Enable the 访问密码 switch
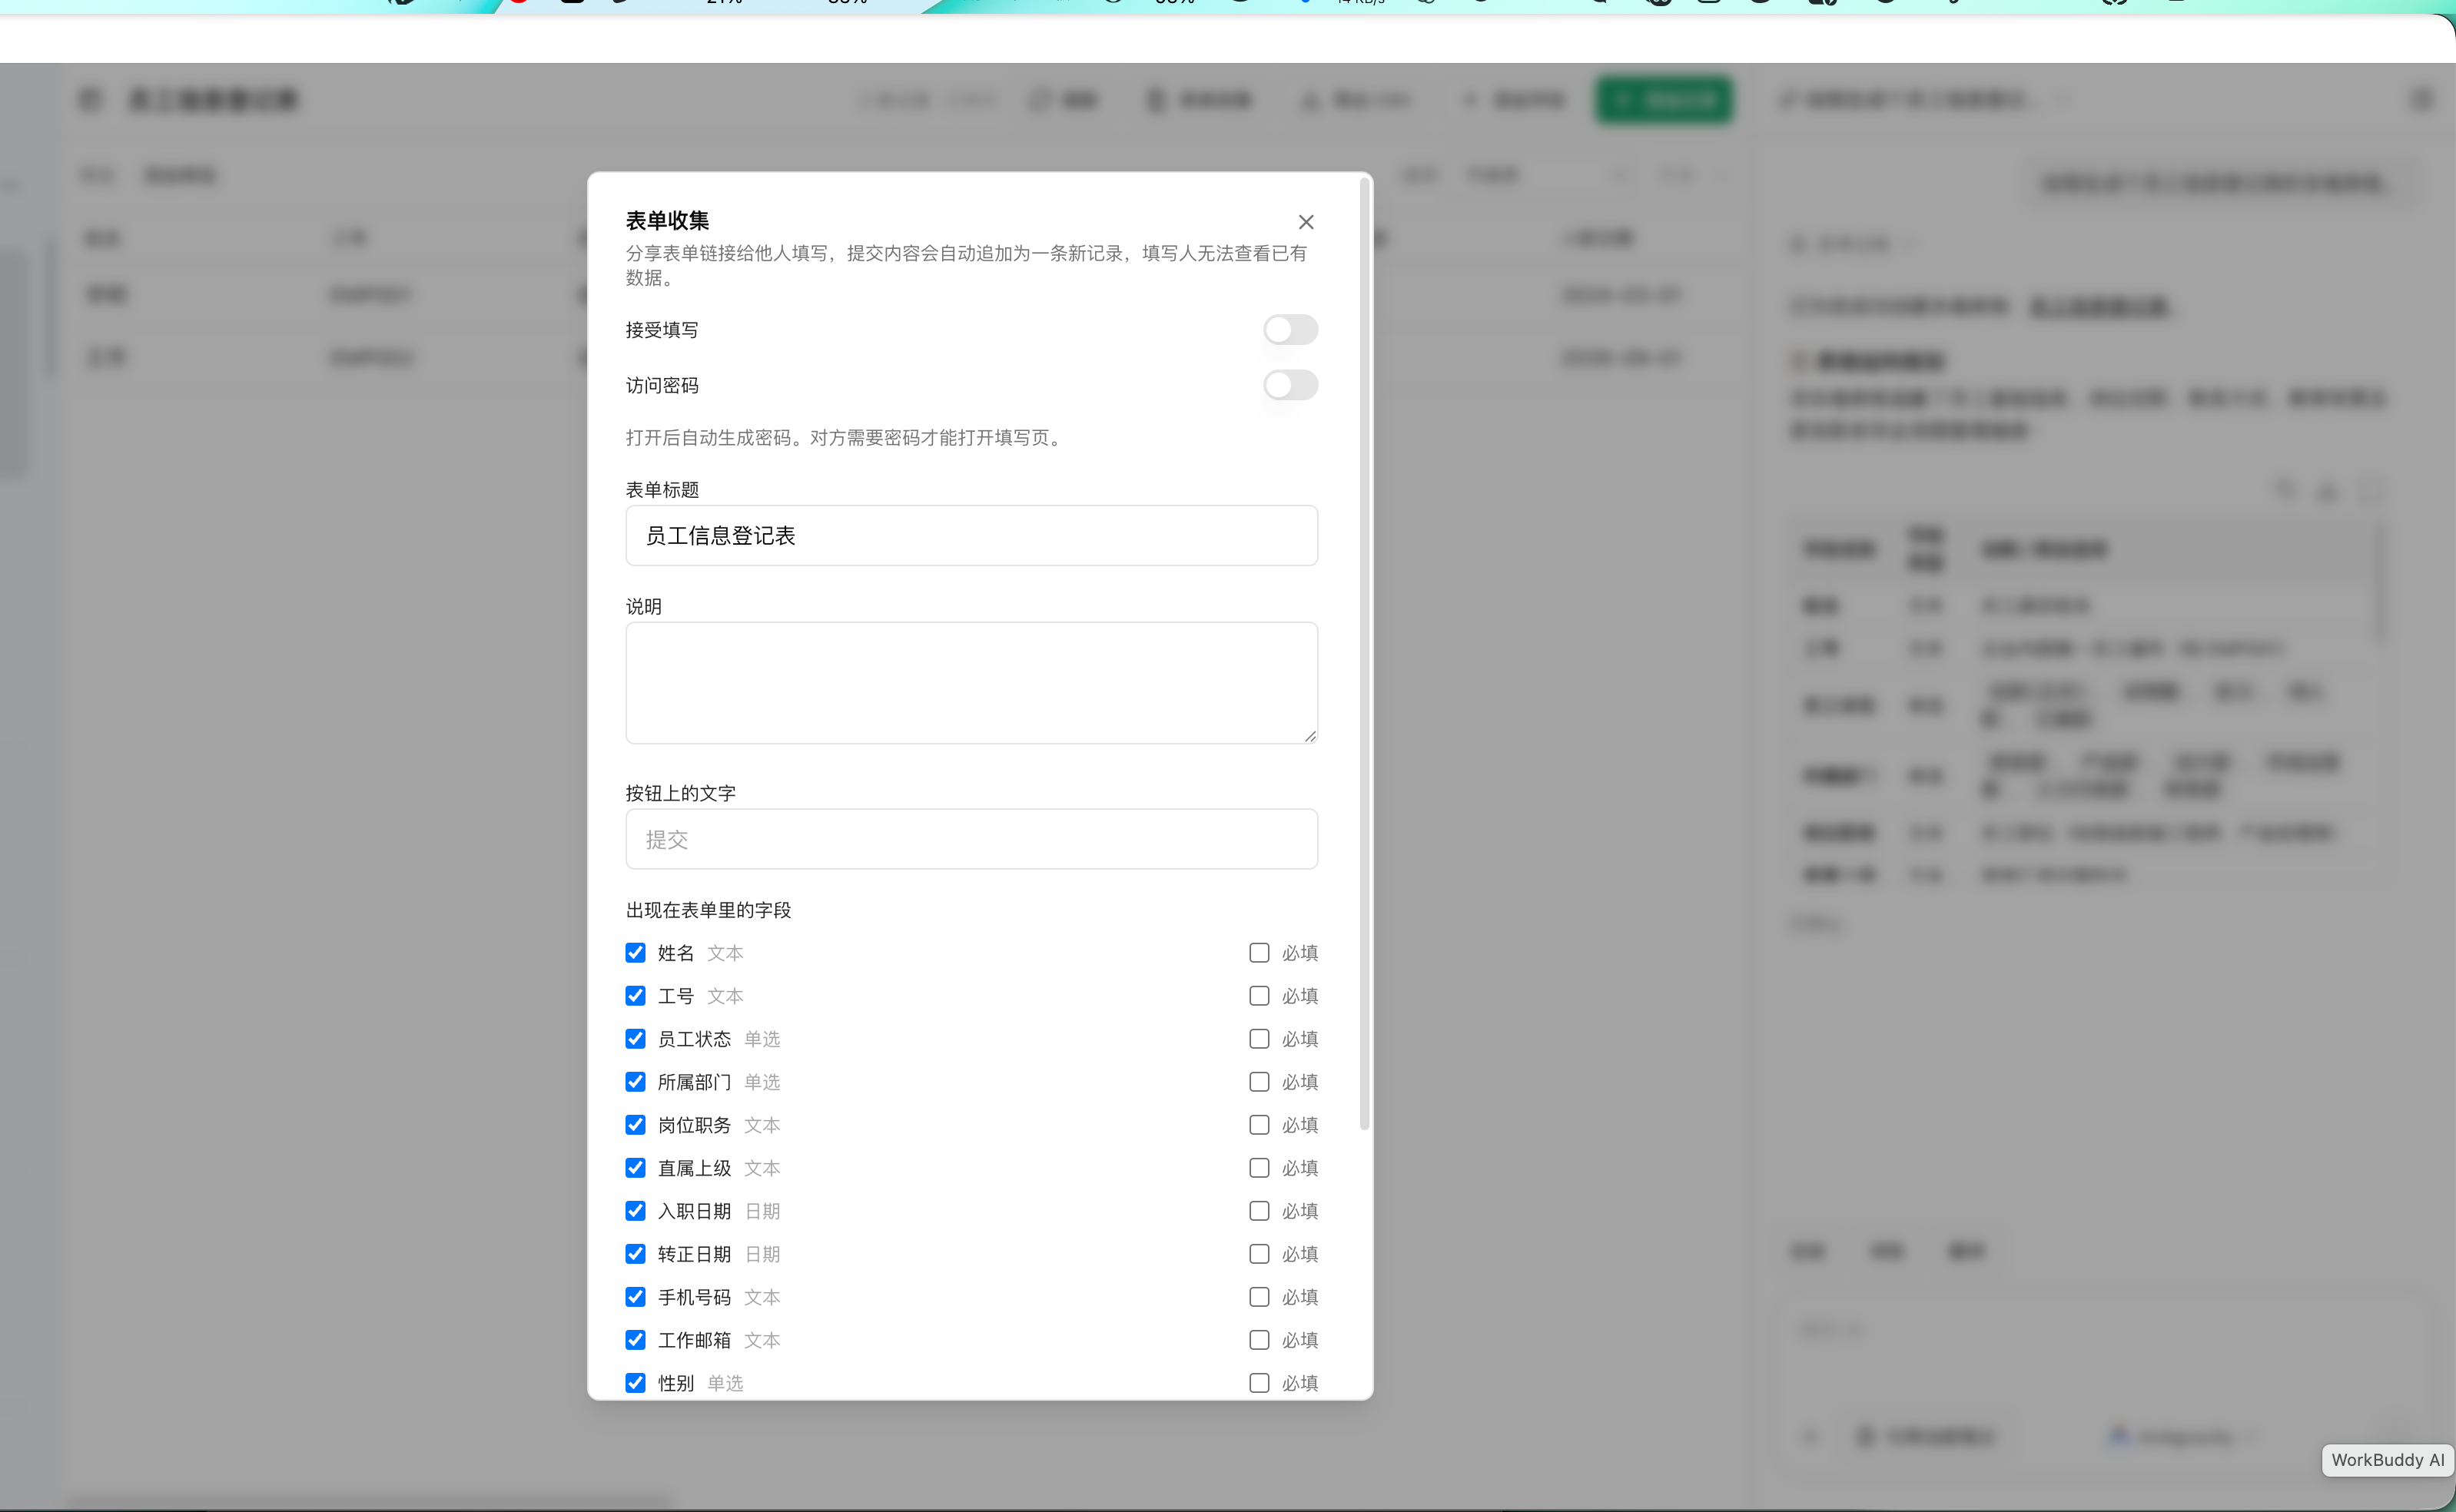 [x=1290, y=385]
